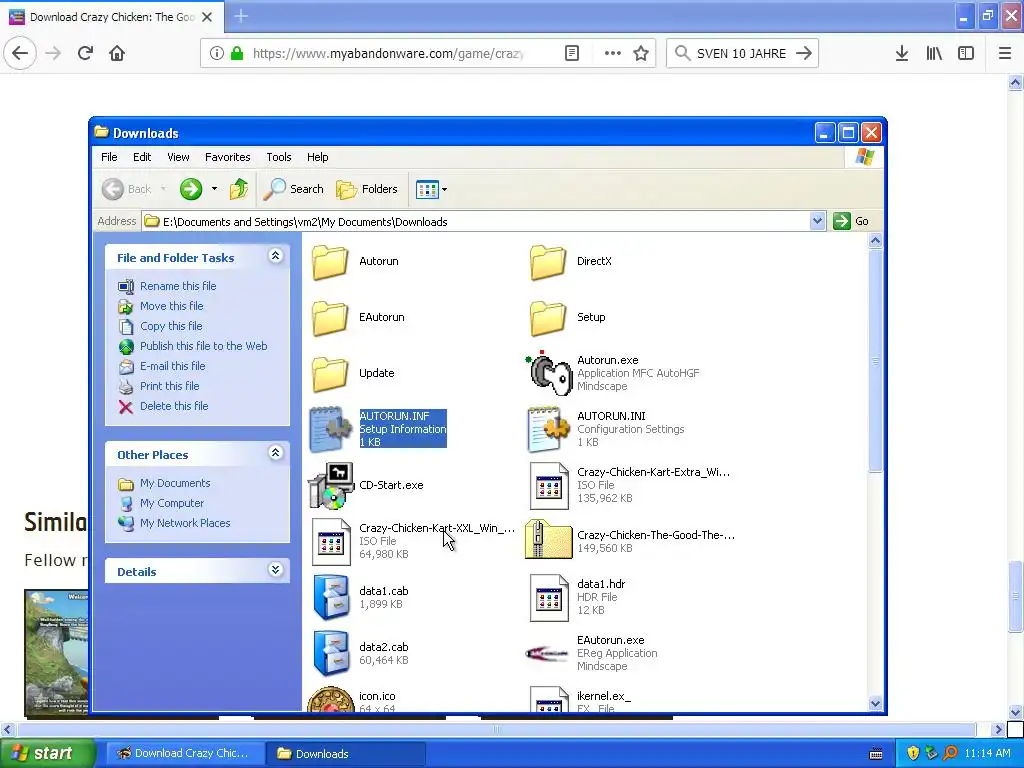Open the Firefox hamburger menu

[1005, 54]
